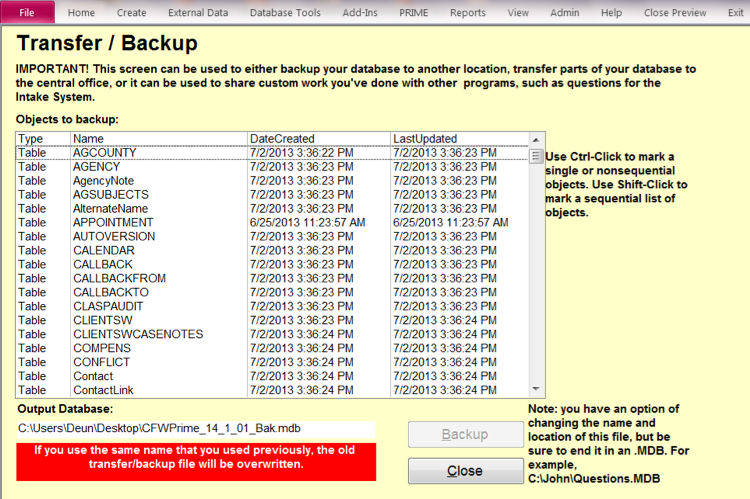Select the PRIME menu tab
750x499 pixels.
413,13
